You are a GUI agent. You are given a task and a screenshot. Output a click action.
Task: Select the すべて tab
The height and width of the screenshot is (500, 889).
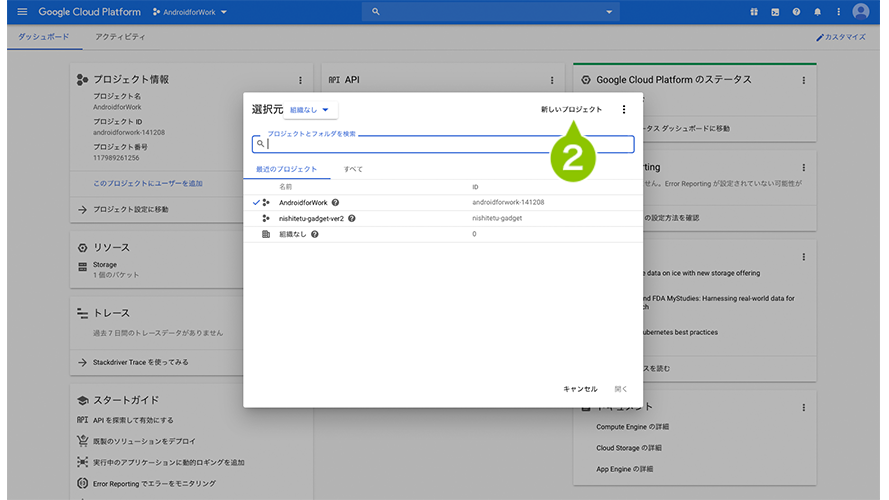coord(353,169)
